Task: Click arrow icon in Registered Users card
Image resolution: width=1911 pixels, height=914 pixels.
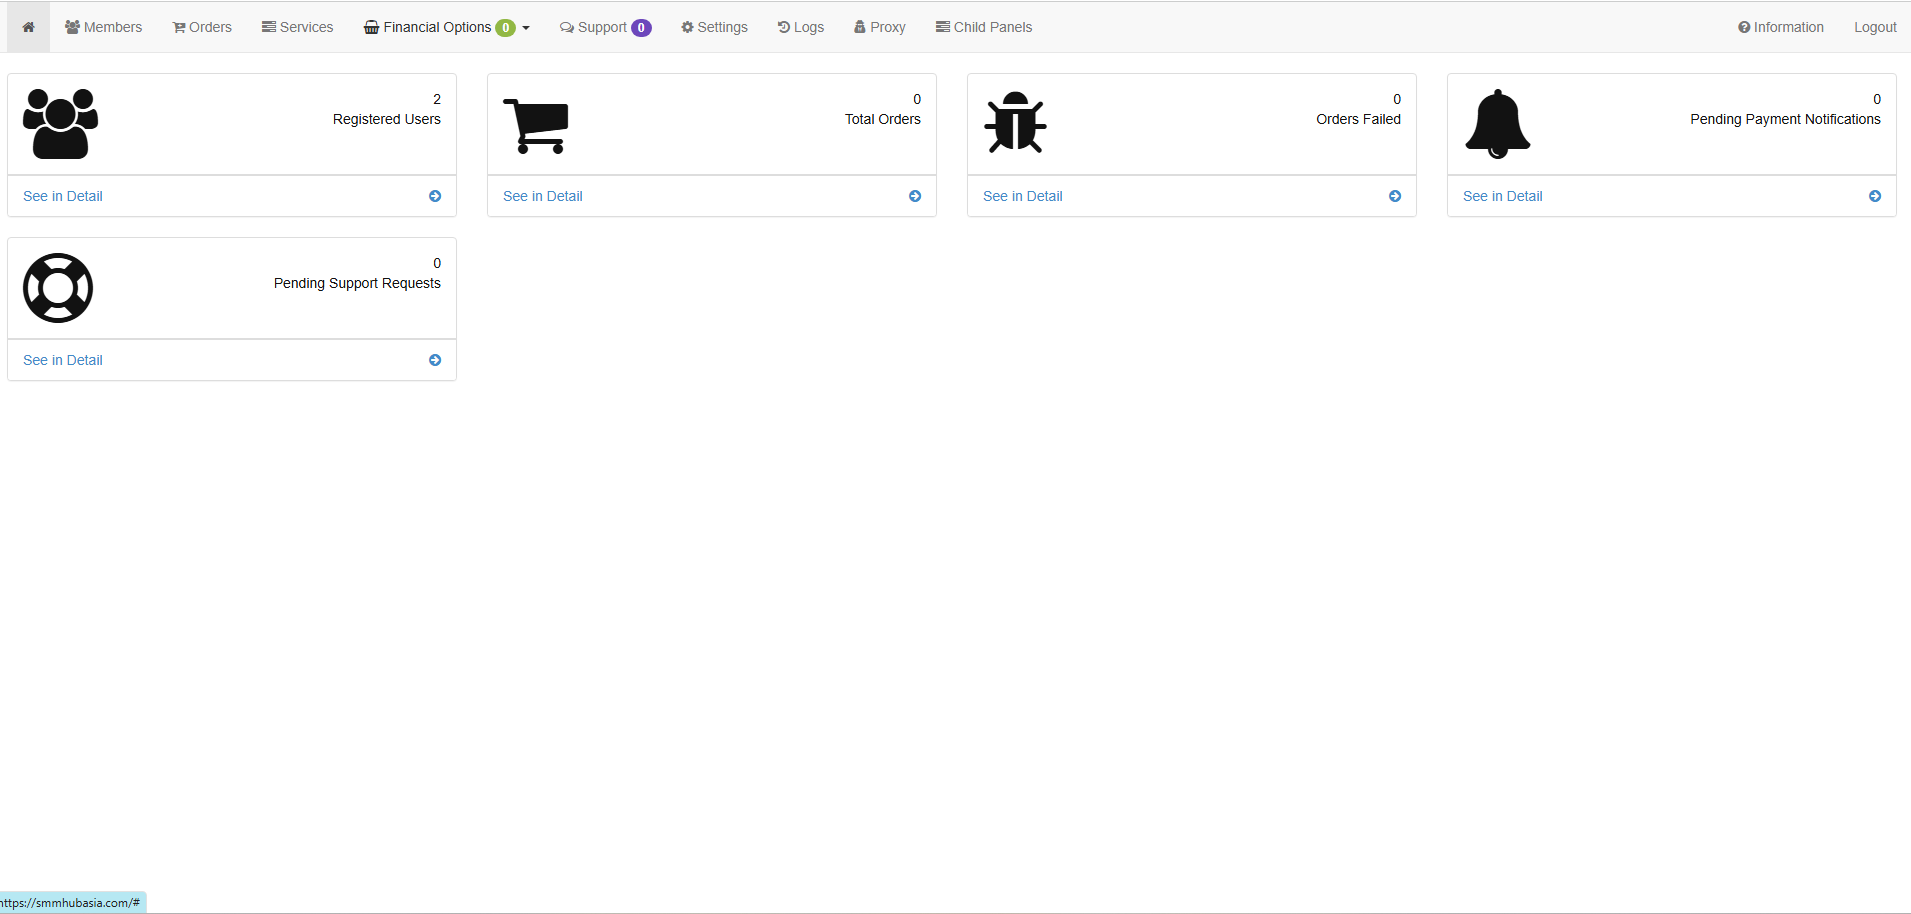Action: [x=435, y=196]
